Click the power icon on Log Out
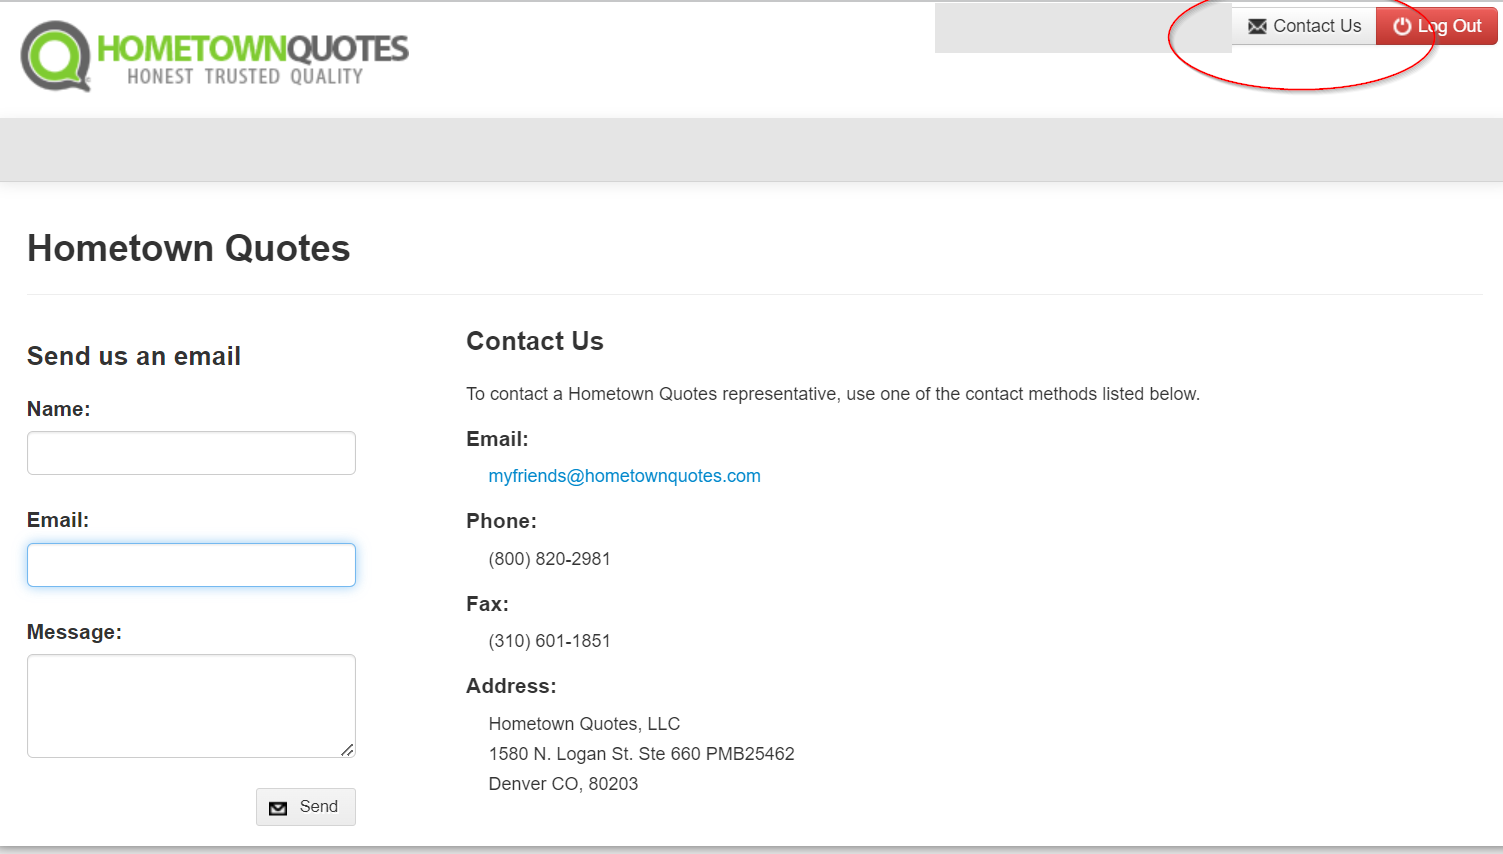 click(1402, 27)
